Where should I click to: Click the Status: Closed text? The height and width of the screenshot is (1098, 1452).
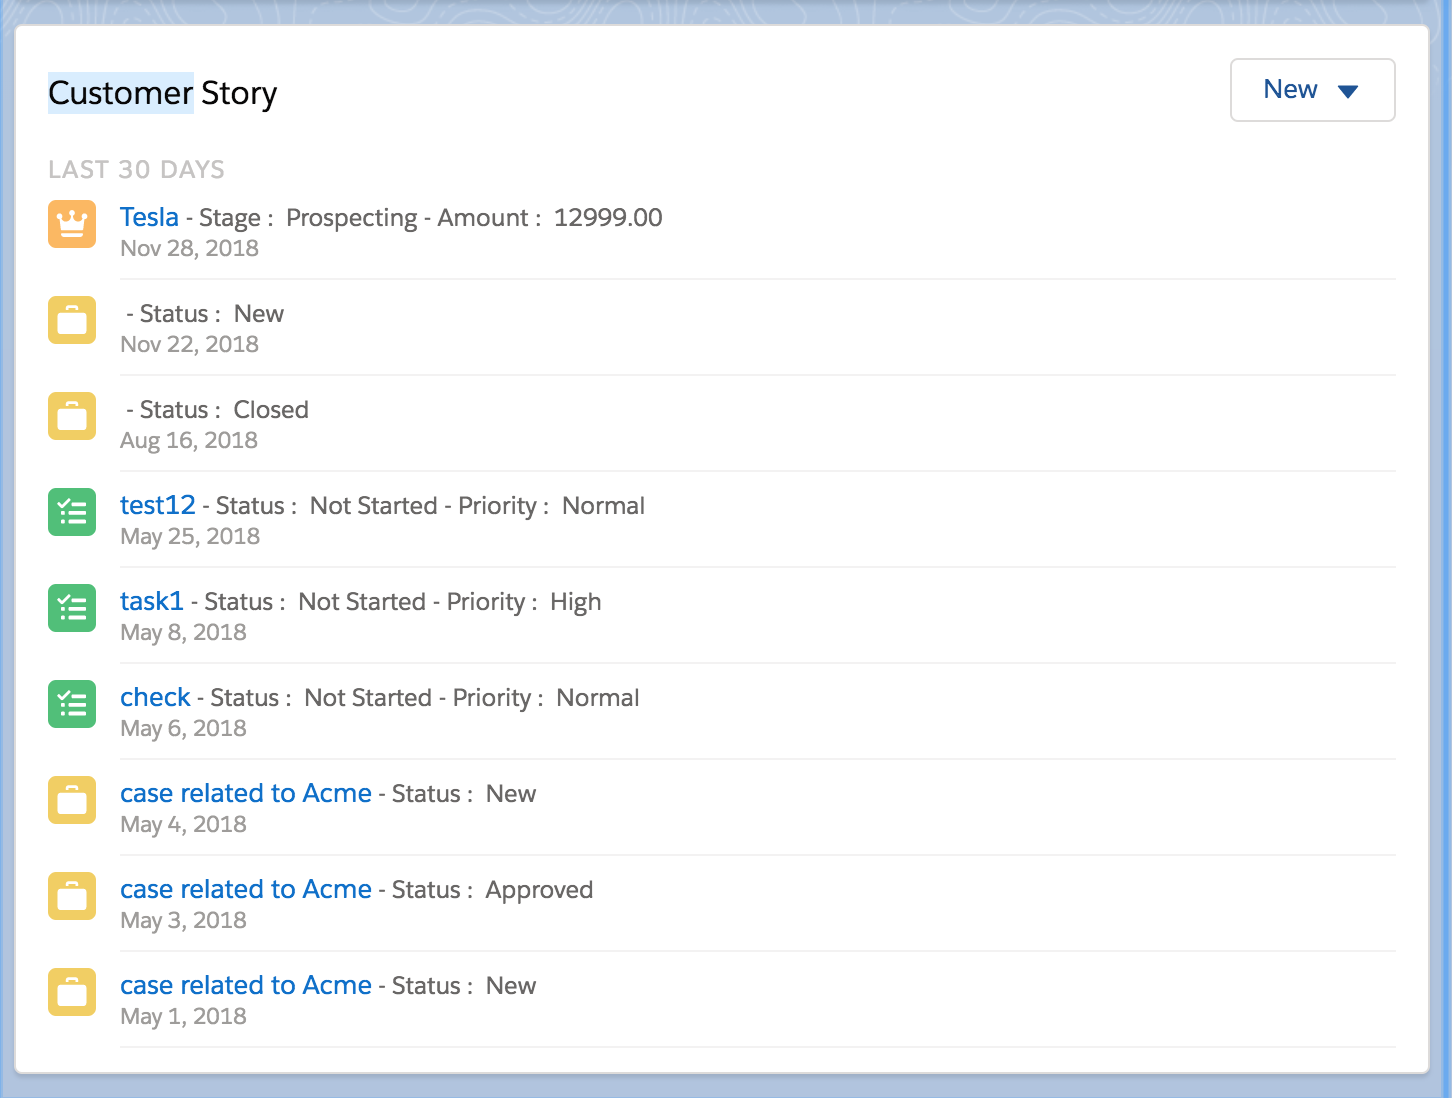click(224, 410)
